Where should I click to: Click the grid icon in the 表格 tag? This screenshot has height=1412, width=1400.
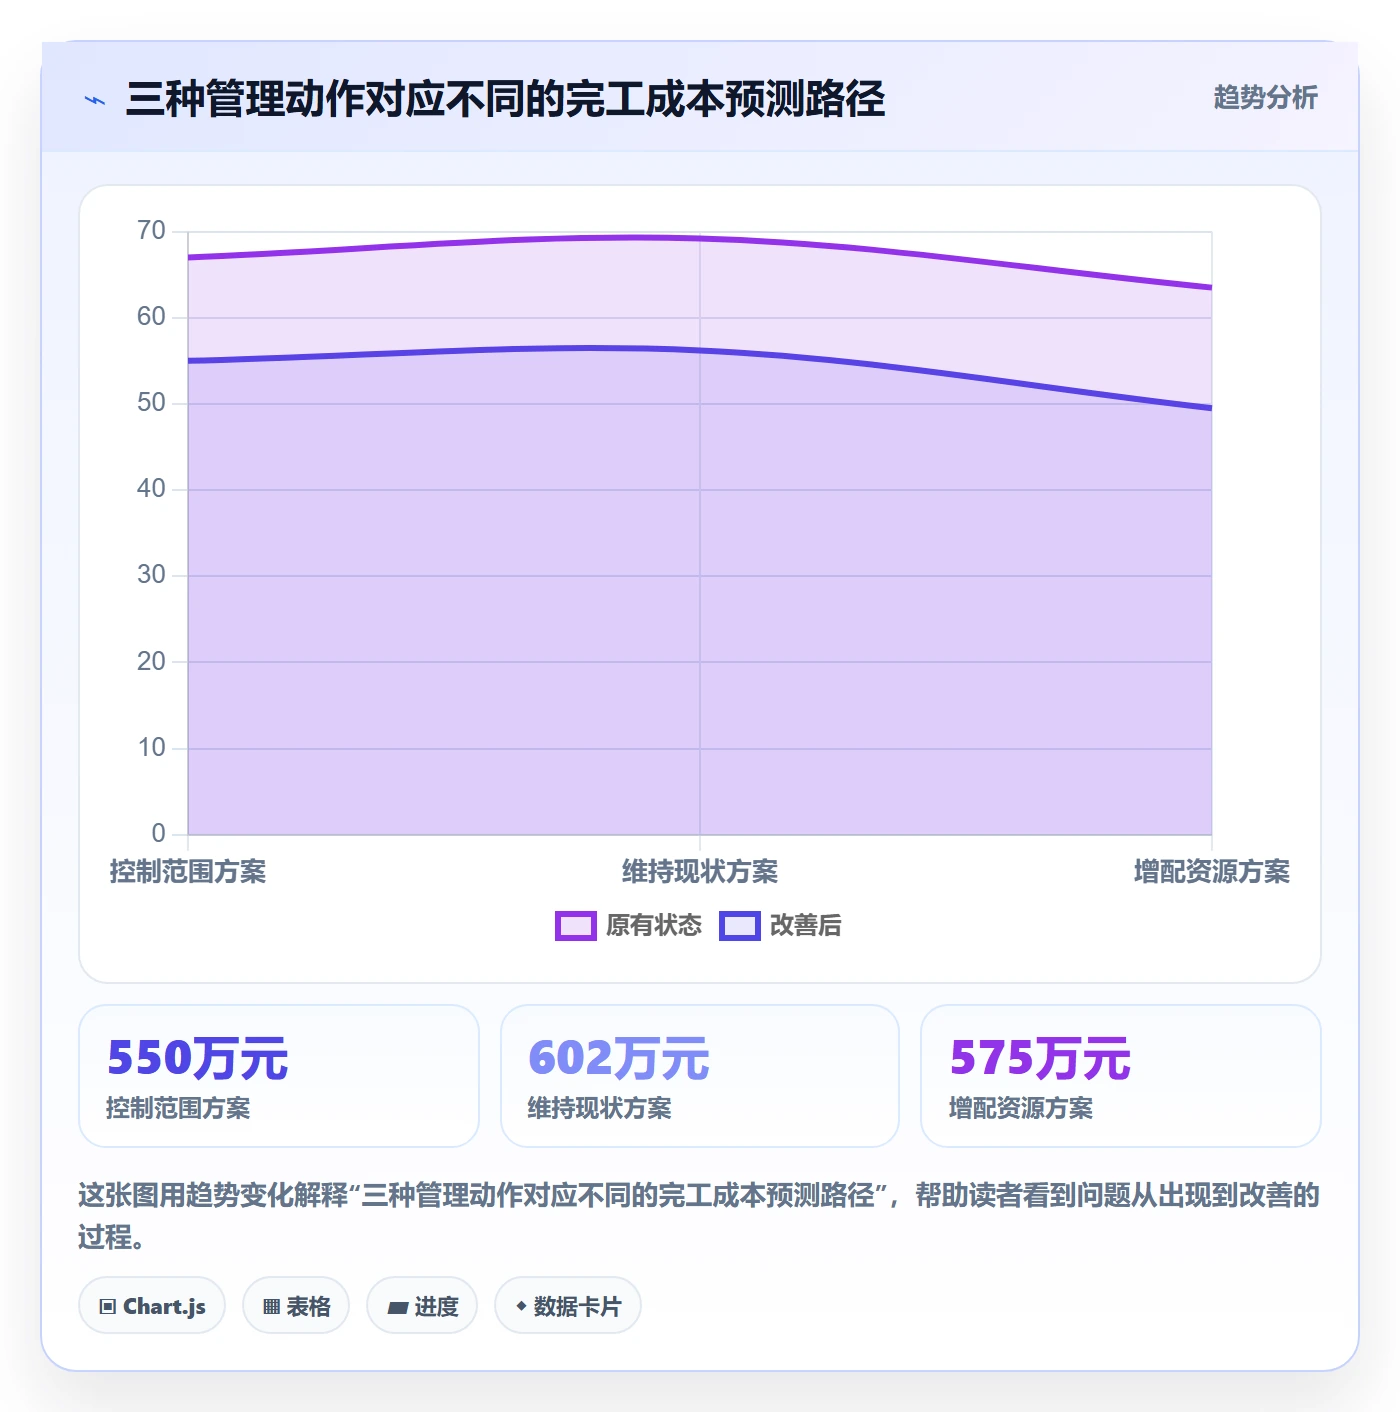(272, 1306)
